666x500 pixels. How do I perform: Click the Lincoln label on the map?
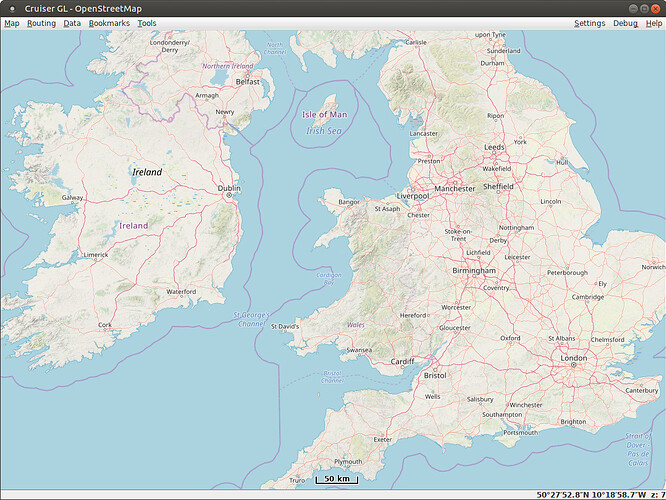pyautogui.click(x=551, y=201)
